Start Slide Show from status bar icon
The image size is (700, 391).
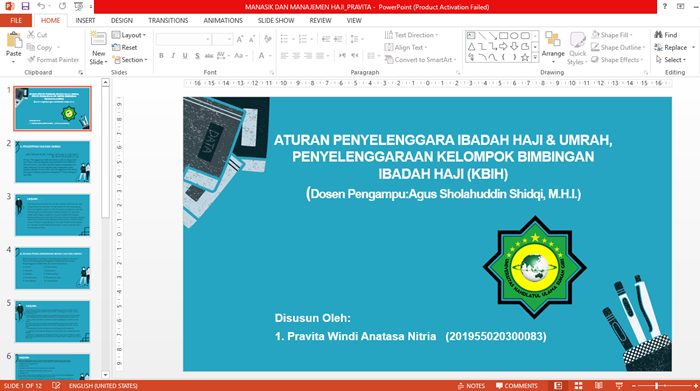click(619, 386)
